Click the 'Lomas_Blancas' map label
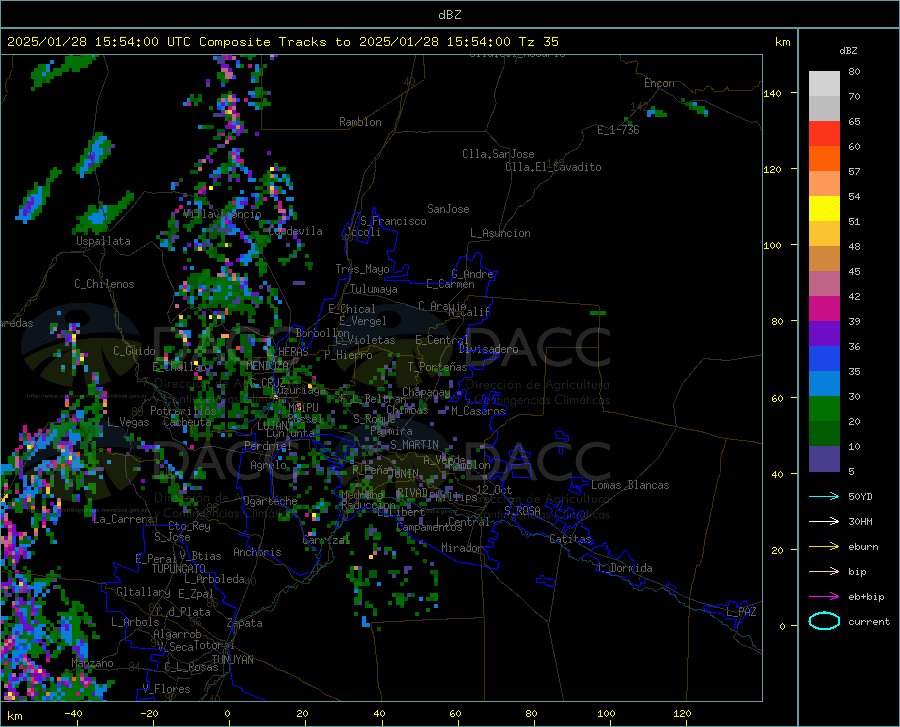The image size is (900, 727). point(630,485)
